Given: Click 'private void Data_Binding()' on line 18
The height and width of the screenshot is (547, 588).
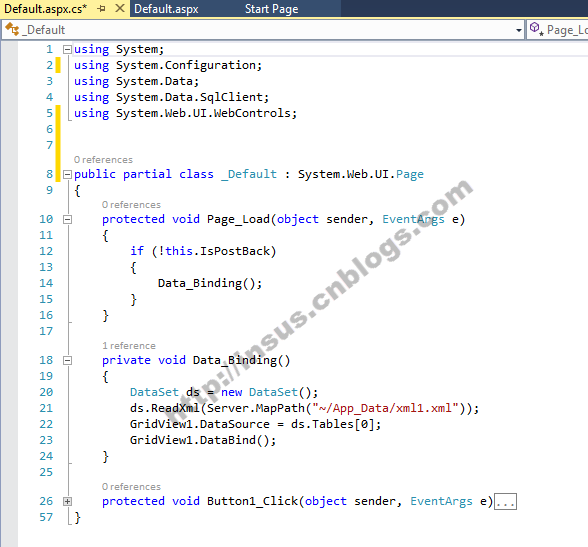Looking at the screenshot, I should [x=196, y=360].
